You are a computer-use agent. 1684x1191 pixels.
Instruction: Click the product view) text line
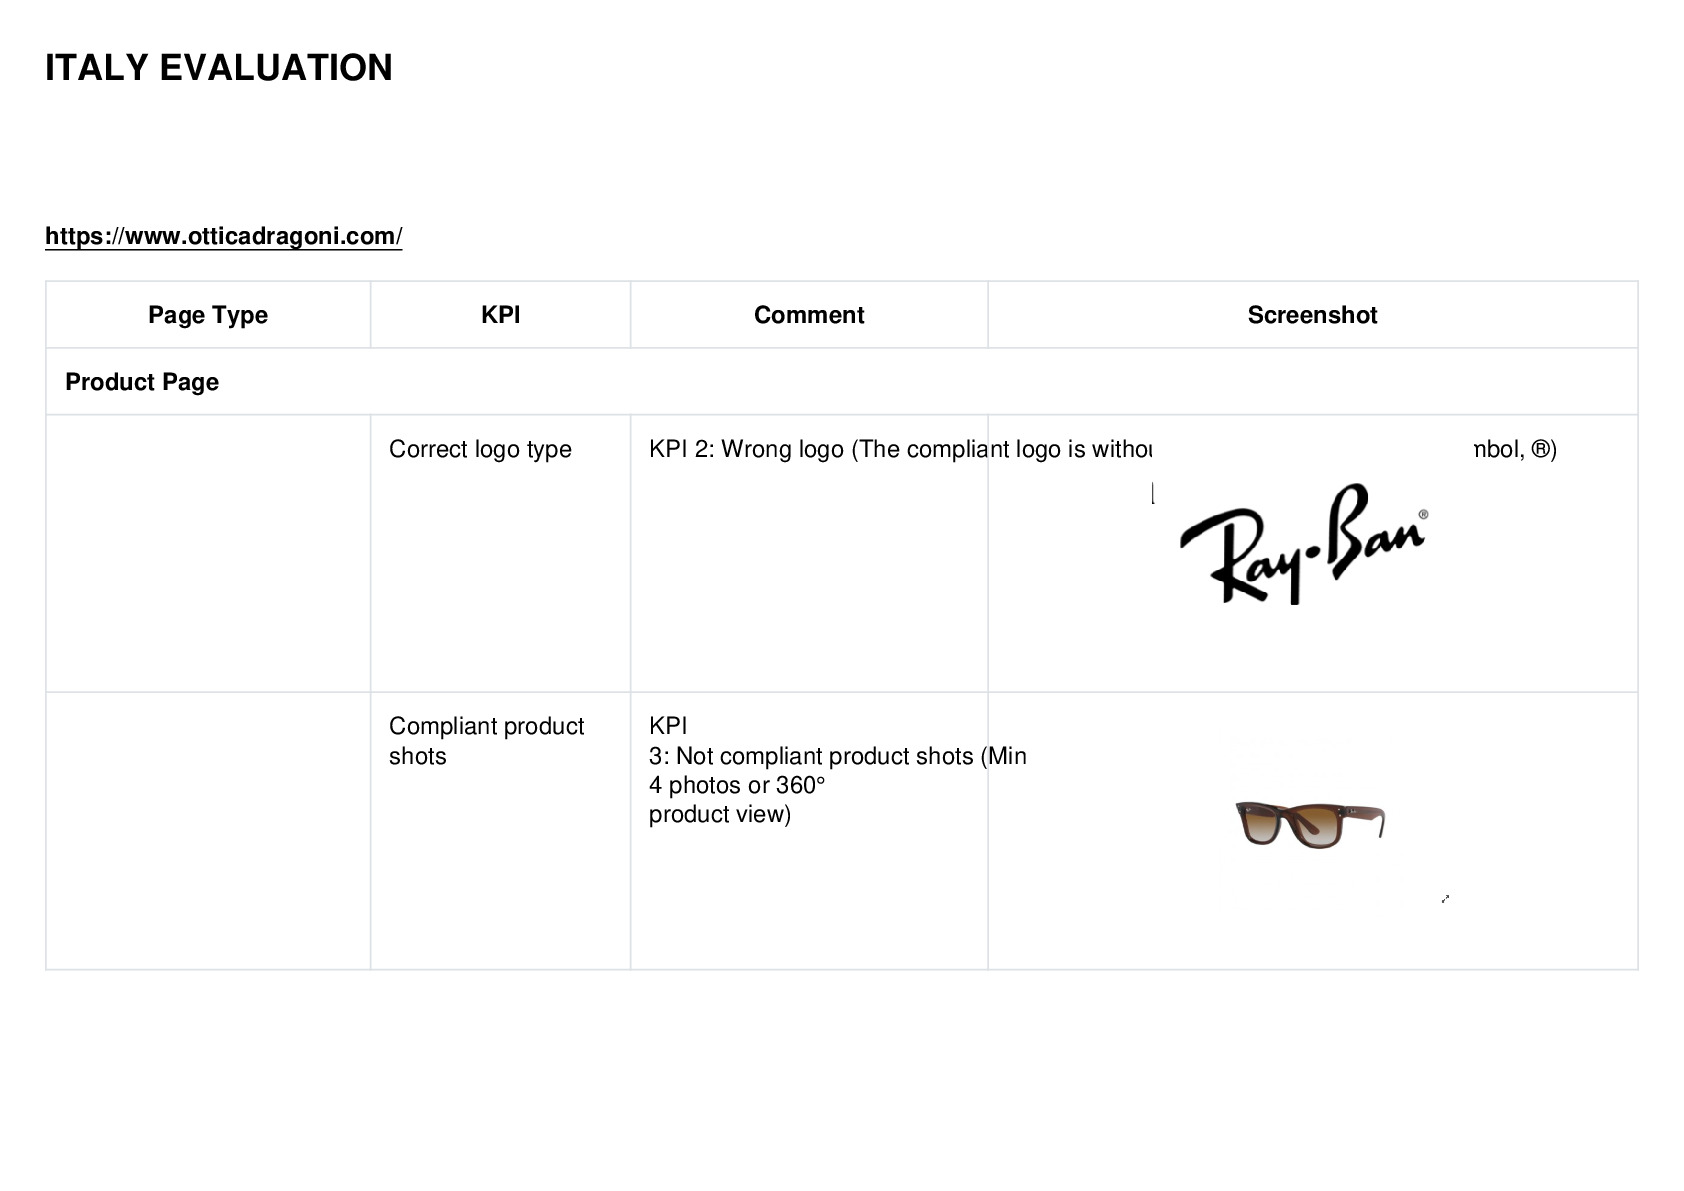click(720, 814)
